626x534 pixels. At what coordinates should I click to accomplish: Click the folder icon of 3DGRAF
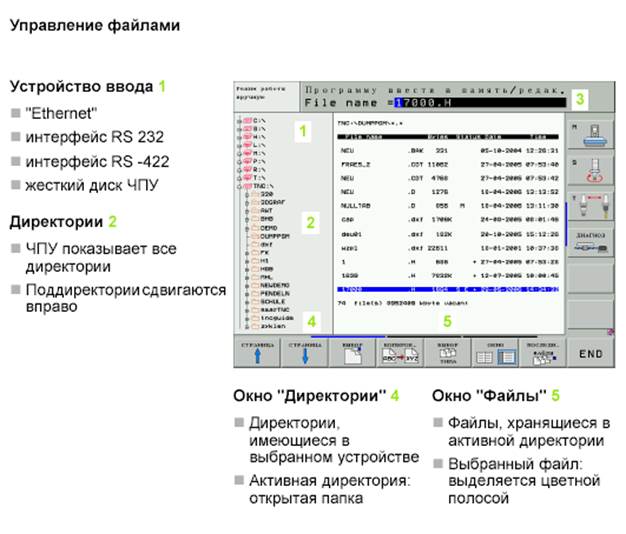[256, 202]
